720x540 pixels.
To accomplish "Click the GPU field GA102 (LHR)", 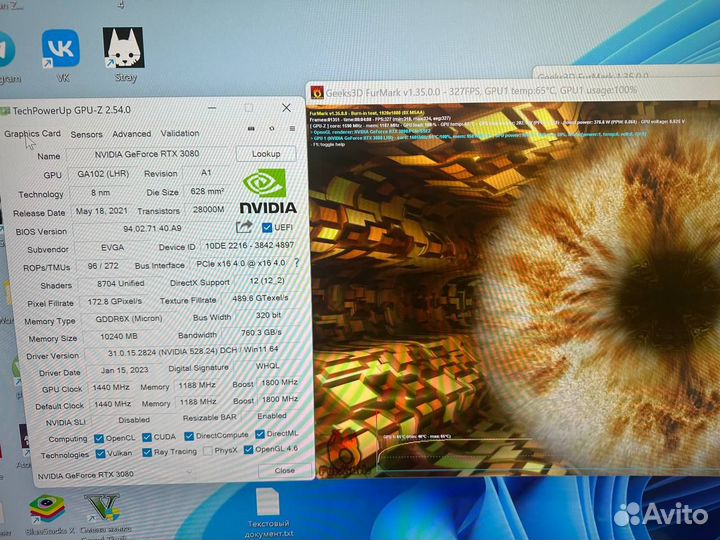I will click(x=103, y=174).
